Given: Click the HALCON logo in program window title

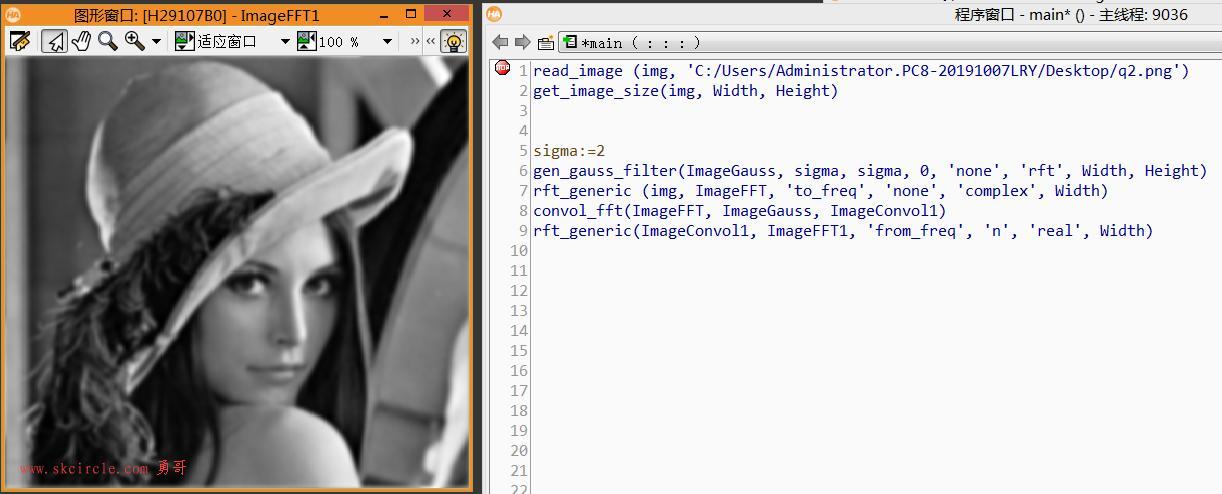Looking at the screenshot, I should [x=494, y=14].
